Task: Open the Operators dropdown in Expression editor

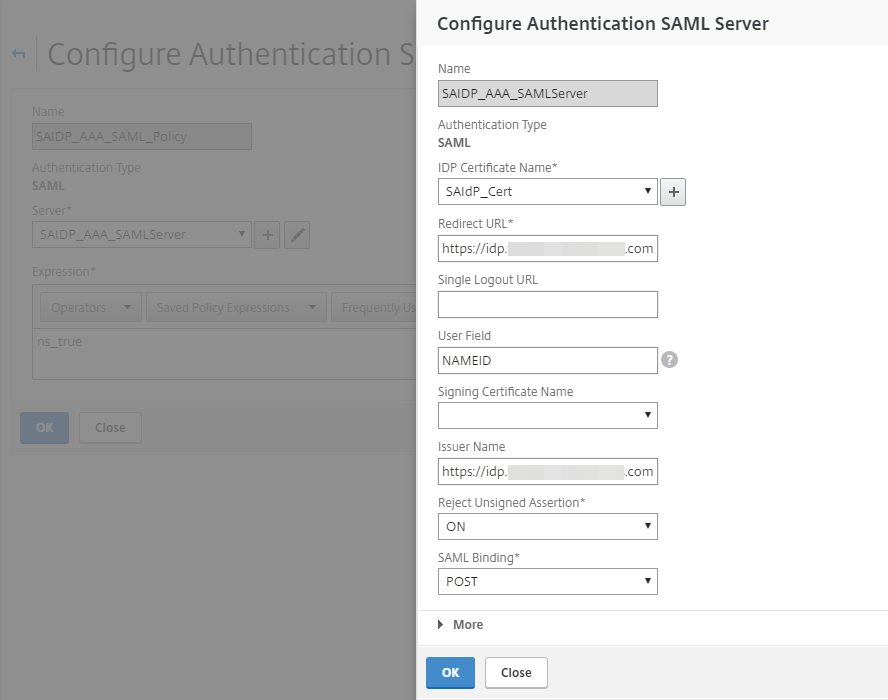Action: [x=90, y=308]
